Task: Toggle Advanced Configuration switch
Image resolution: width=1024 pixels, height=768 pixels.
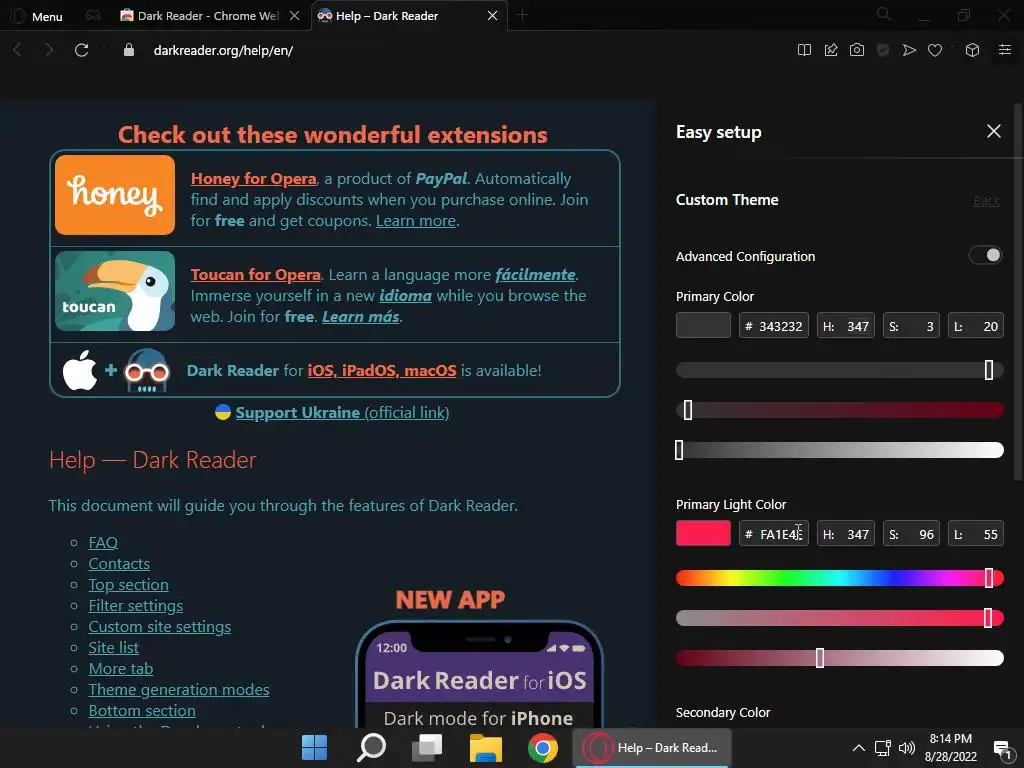Action: point(985,255)
